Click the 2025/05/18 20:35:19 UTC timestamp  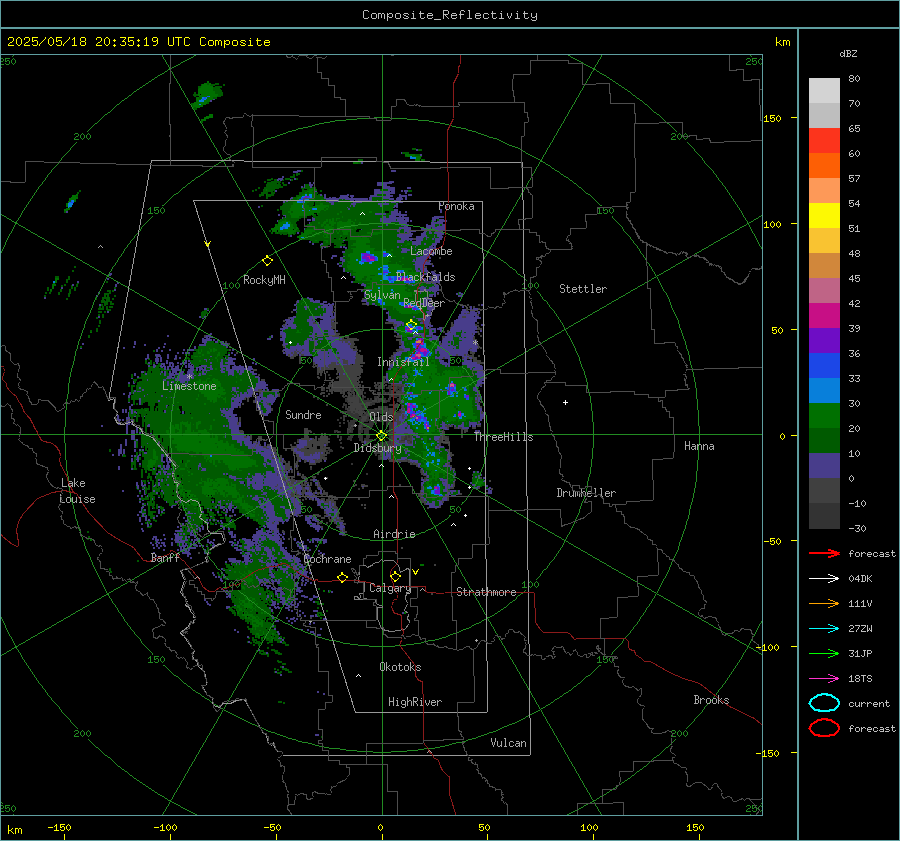pyautogui.click(x=99, y=41)
